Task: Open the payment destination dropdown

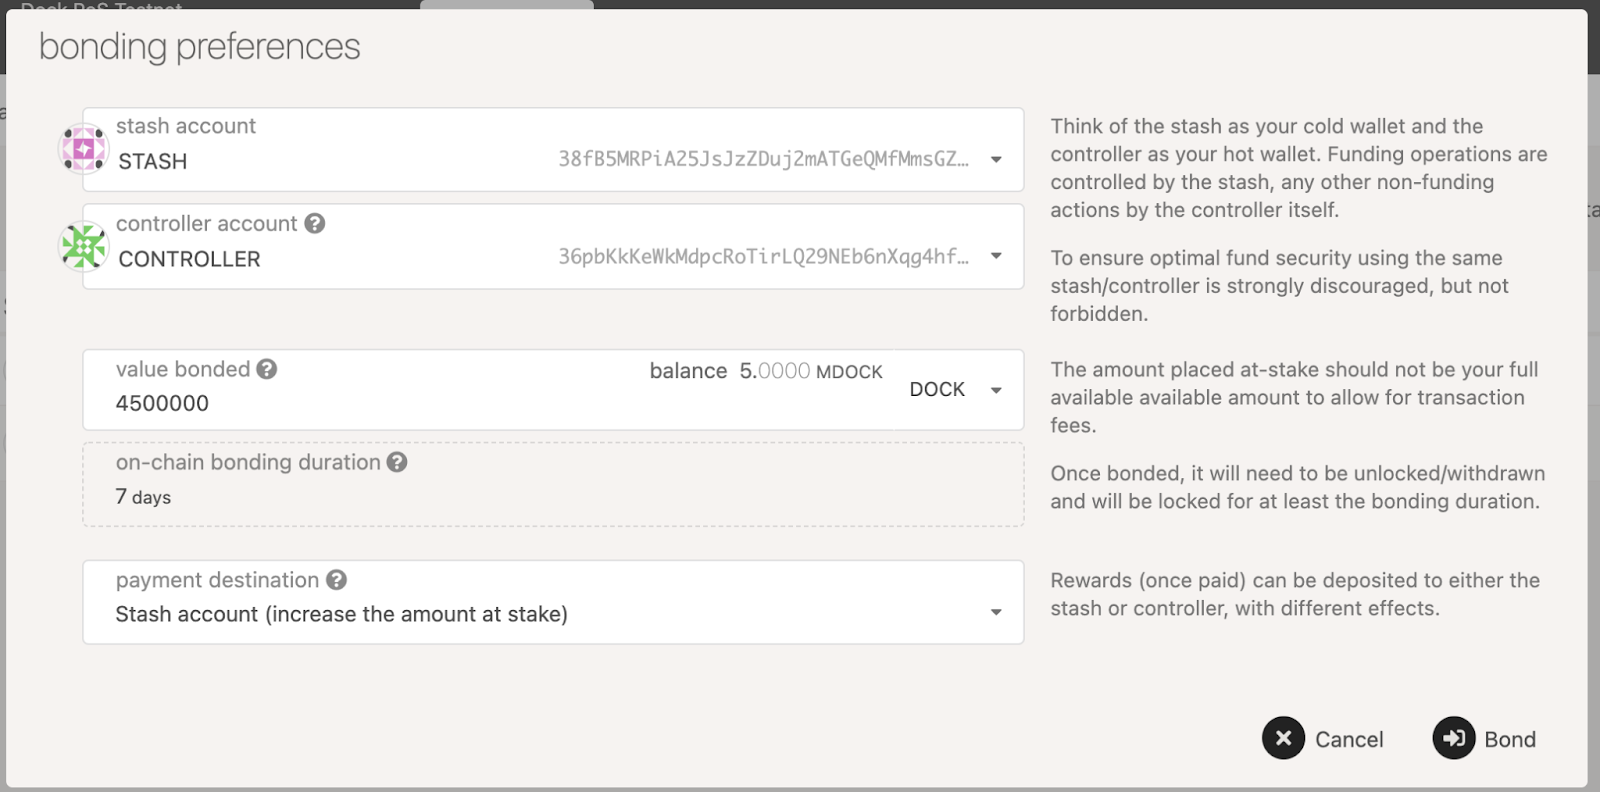Action: (x=996, y=613)
